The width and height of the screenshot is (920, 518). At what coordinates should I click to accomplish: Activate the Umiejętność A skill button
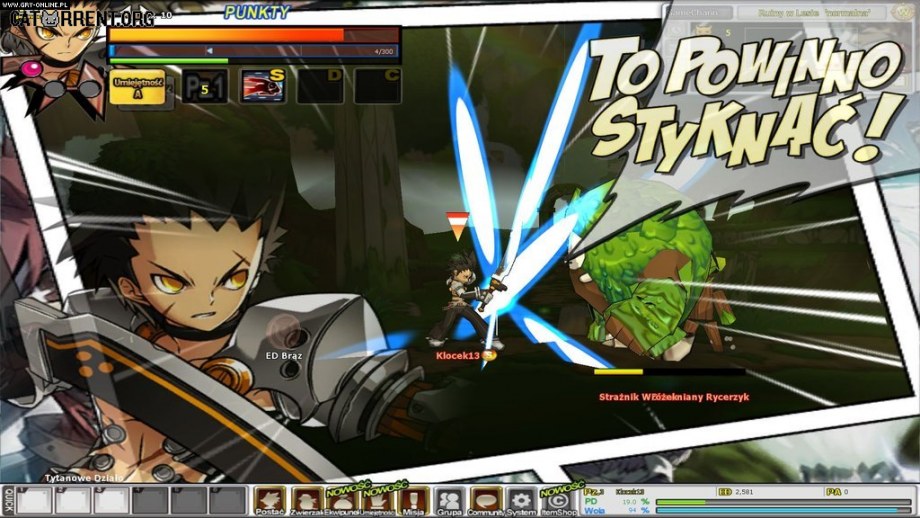click(x=137, y=87)
